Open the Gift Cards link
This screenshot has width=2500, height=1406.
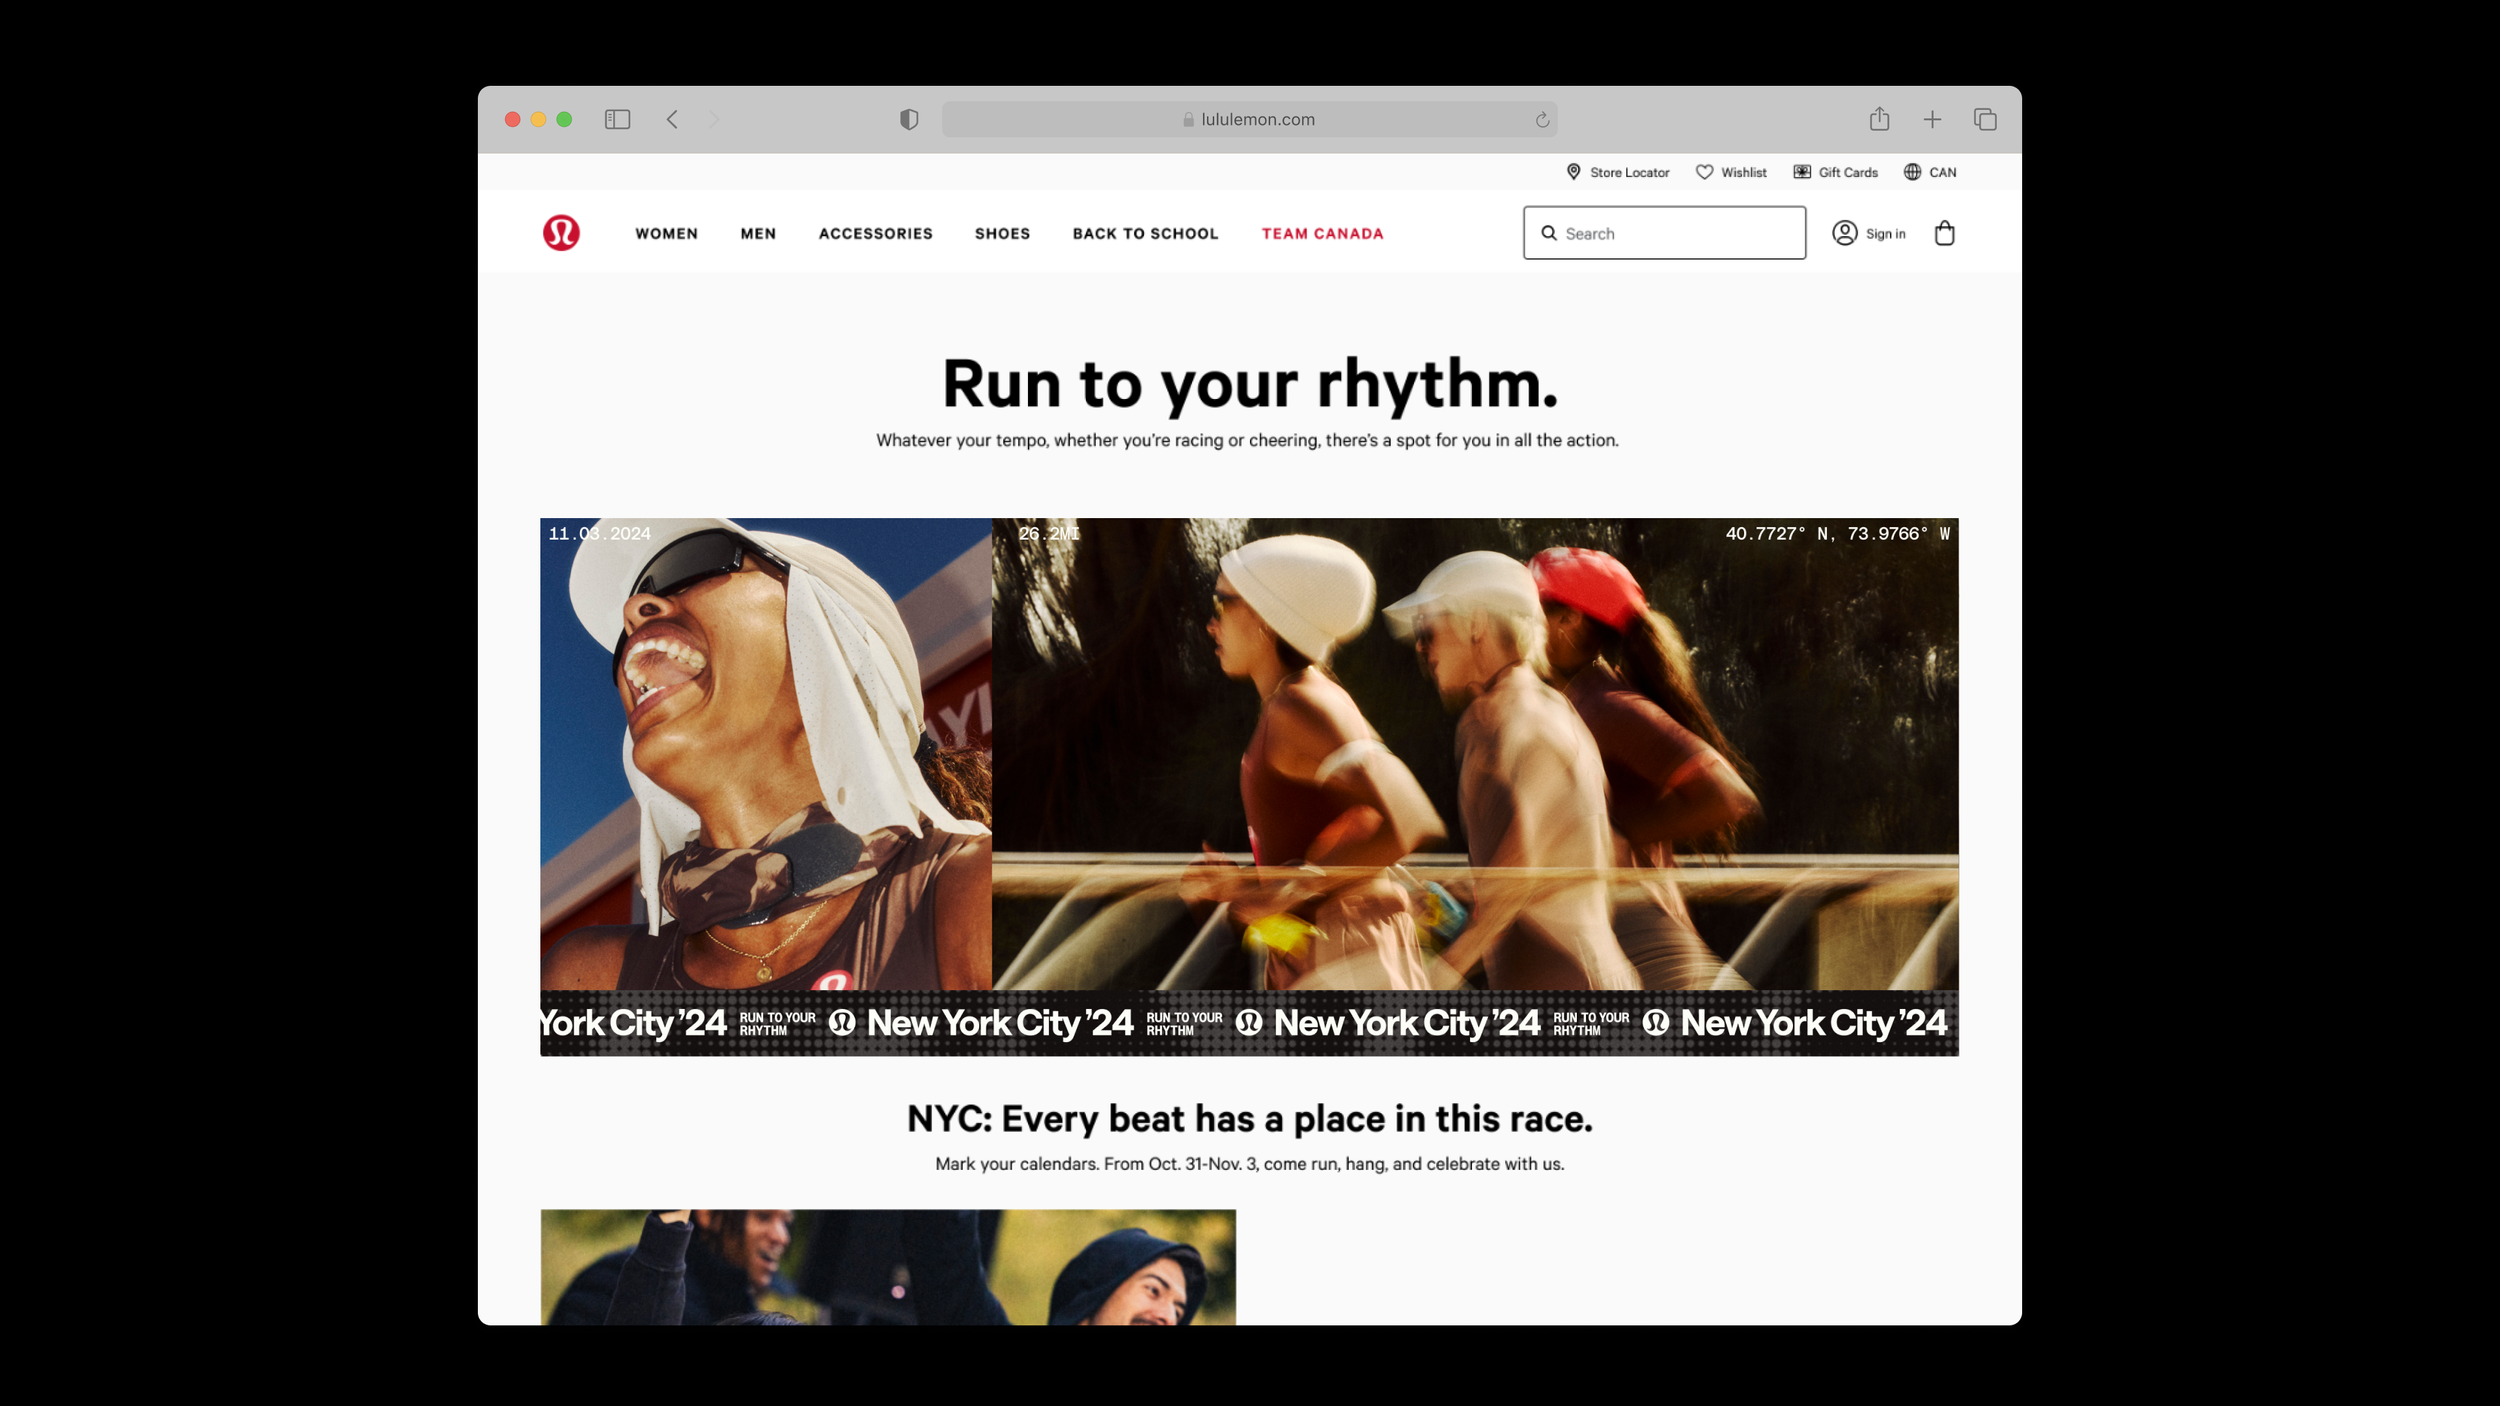click(1835, 173)
